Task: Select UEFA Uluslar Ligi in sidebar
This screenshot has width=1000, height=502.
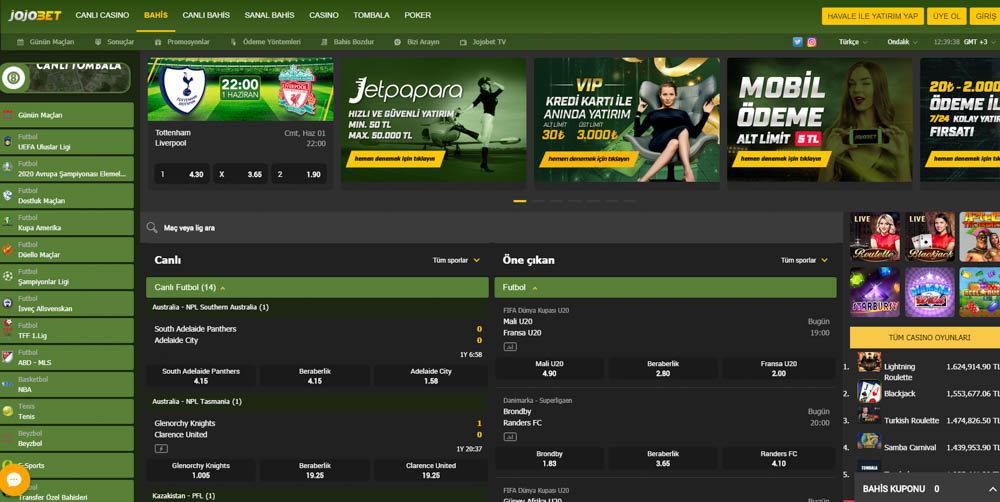Action: [x=67, y=142]
